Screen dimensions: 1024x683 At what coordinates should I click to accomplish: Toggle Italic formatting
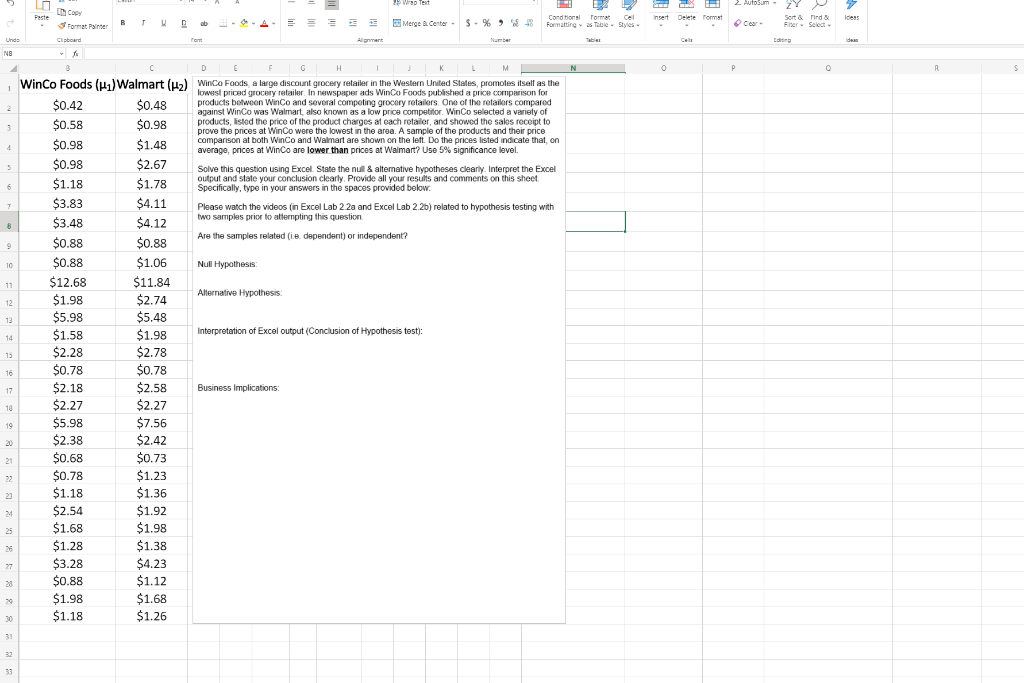143,23
